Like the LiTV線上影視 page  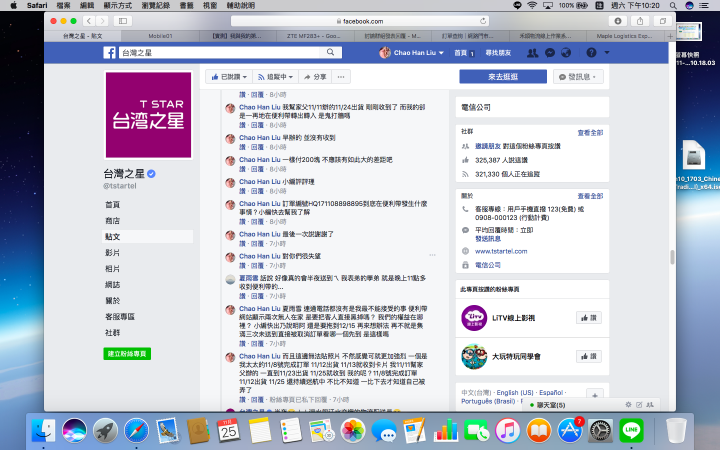click(x=589, y=318)
